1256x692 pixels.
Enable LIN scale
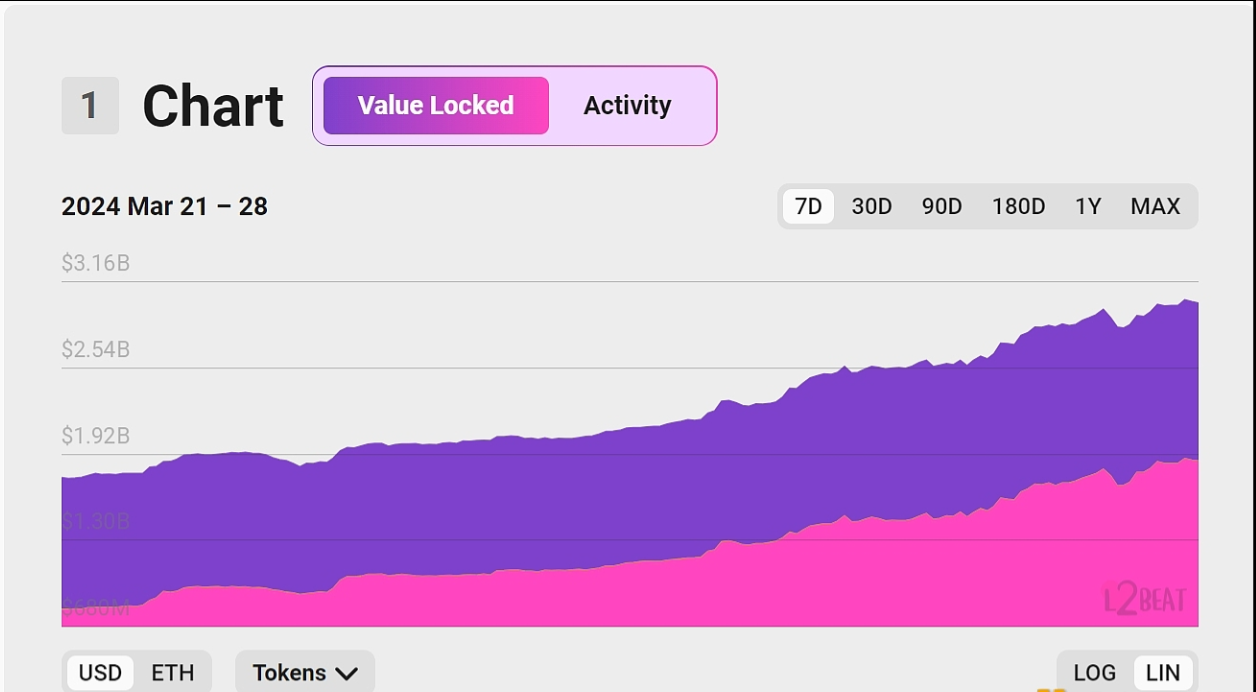coord(1163,673)
